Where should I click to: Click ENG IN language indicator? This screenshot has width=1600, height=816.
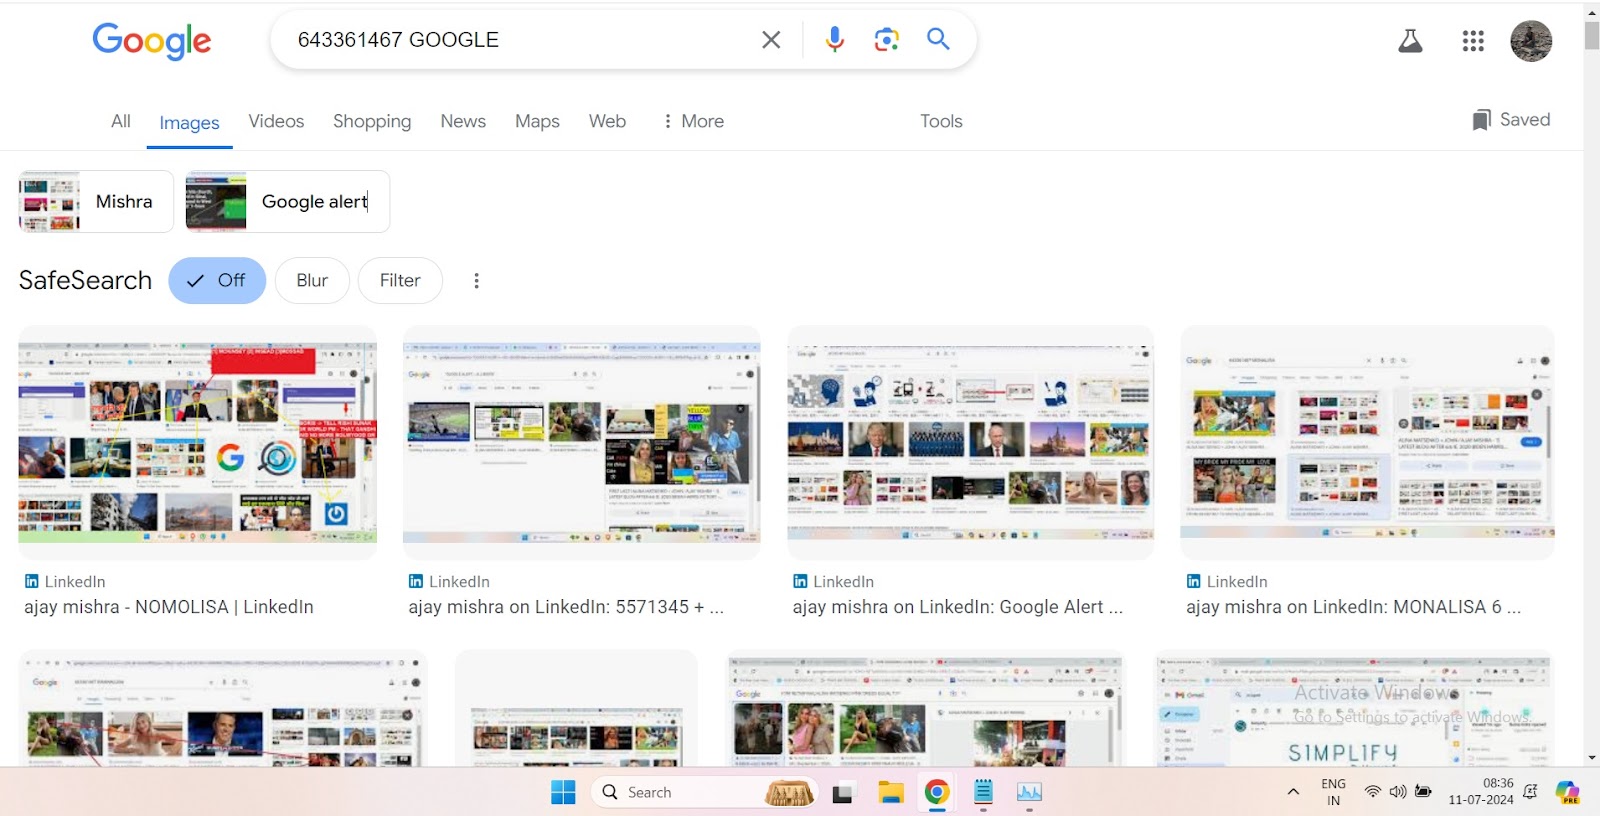pyautogui.click(x=1333, y=792)
